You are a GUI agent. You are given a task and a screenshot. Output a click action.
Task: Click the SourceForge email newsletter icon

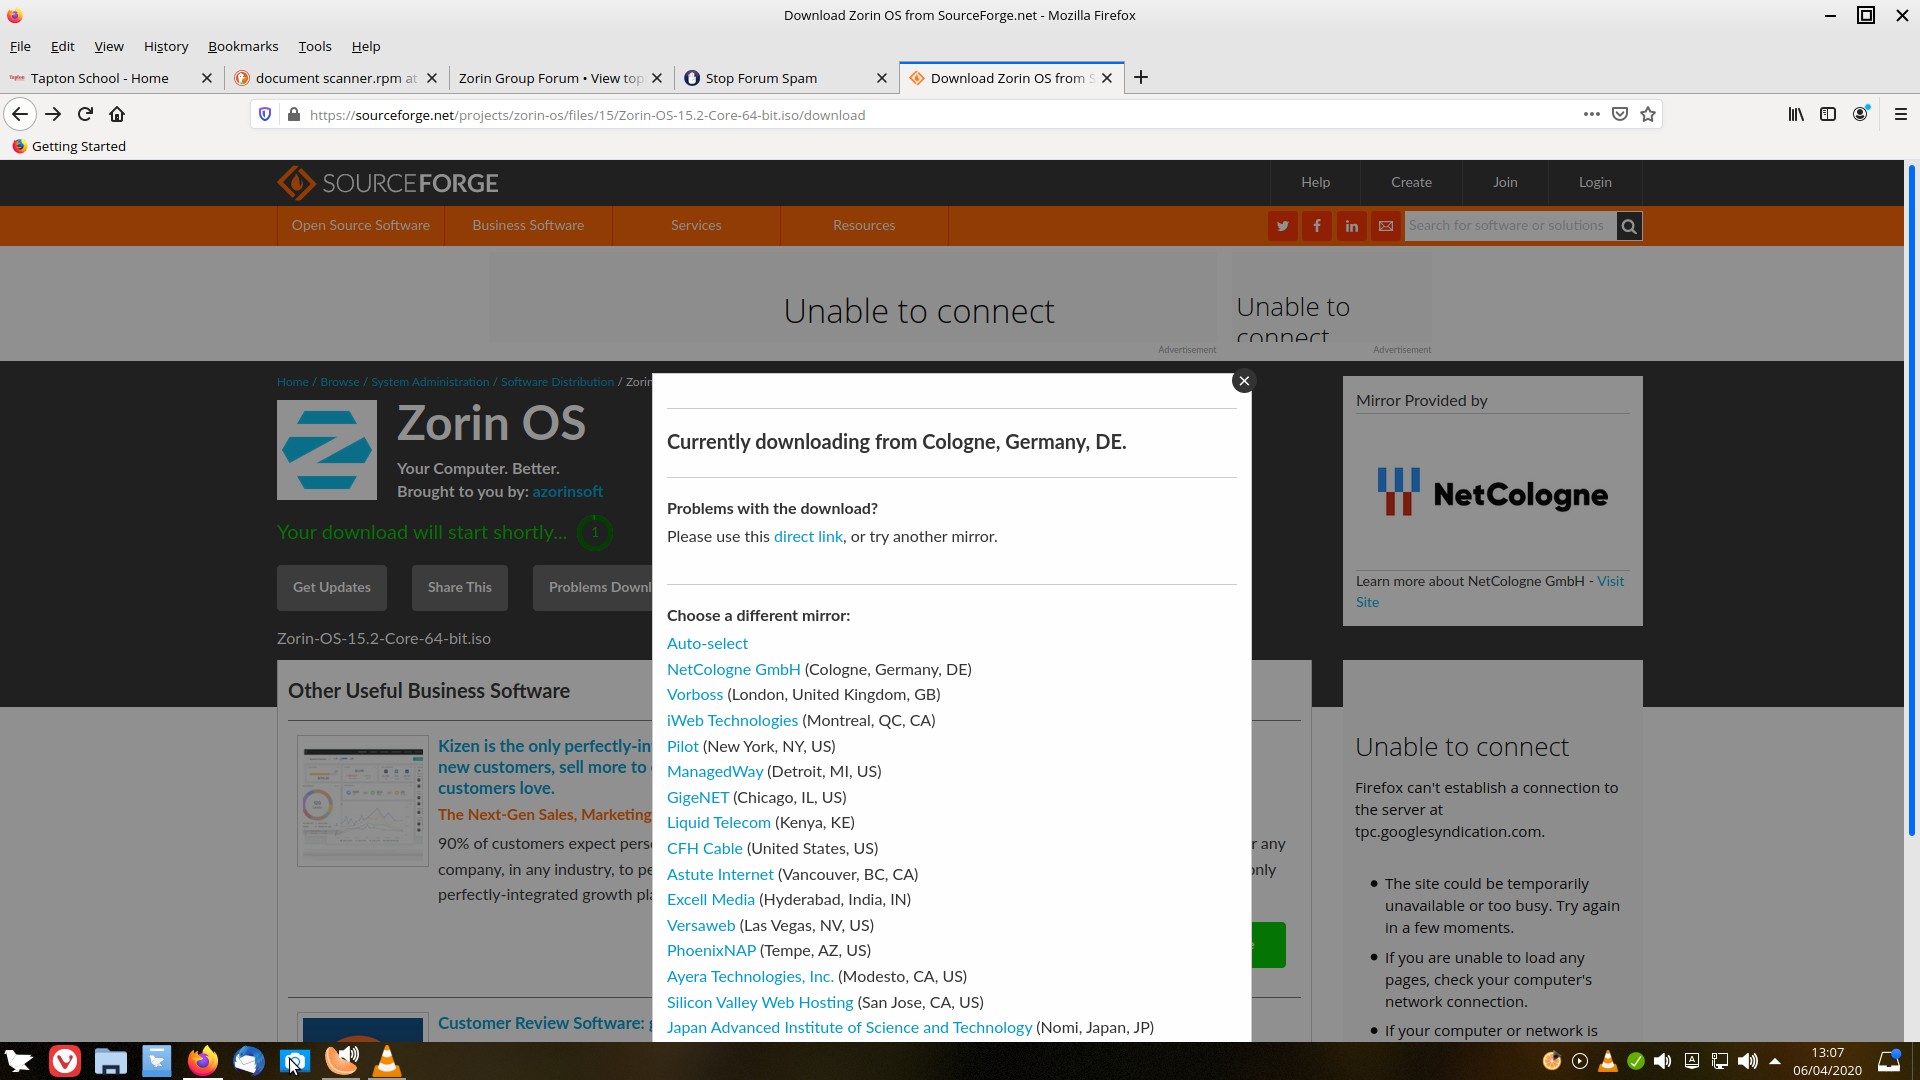click(1386, 226)
